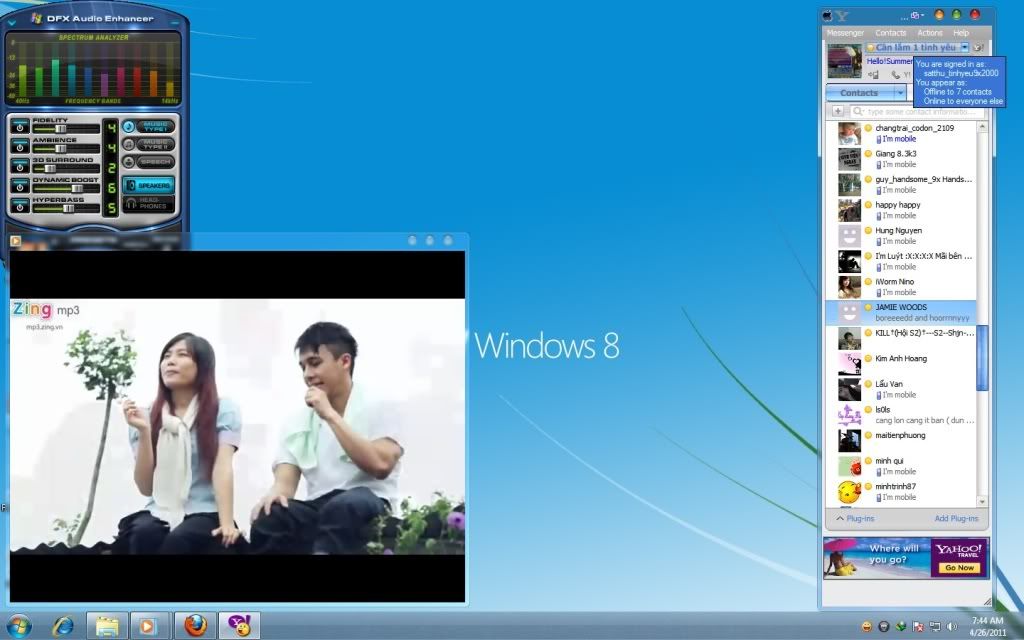This screenshot has width=1024, height=640.
Task: Click the Yahoo Y icon in Messenger title bar
Action: [841, 15]
